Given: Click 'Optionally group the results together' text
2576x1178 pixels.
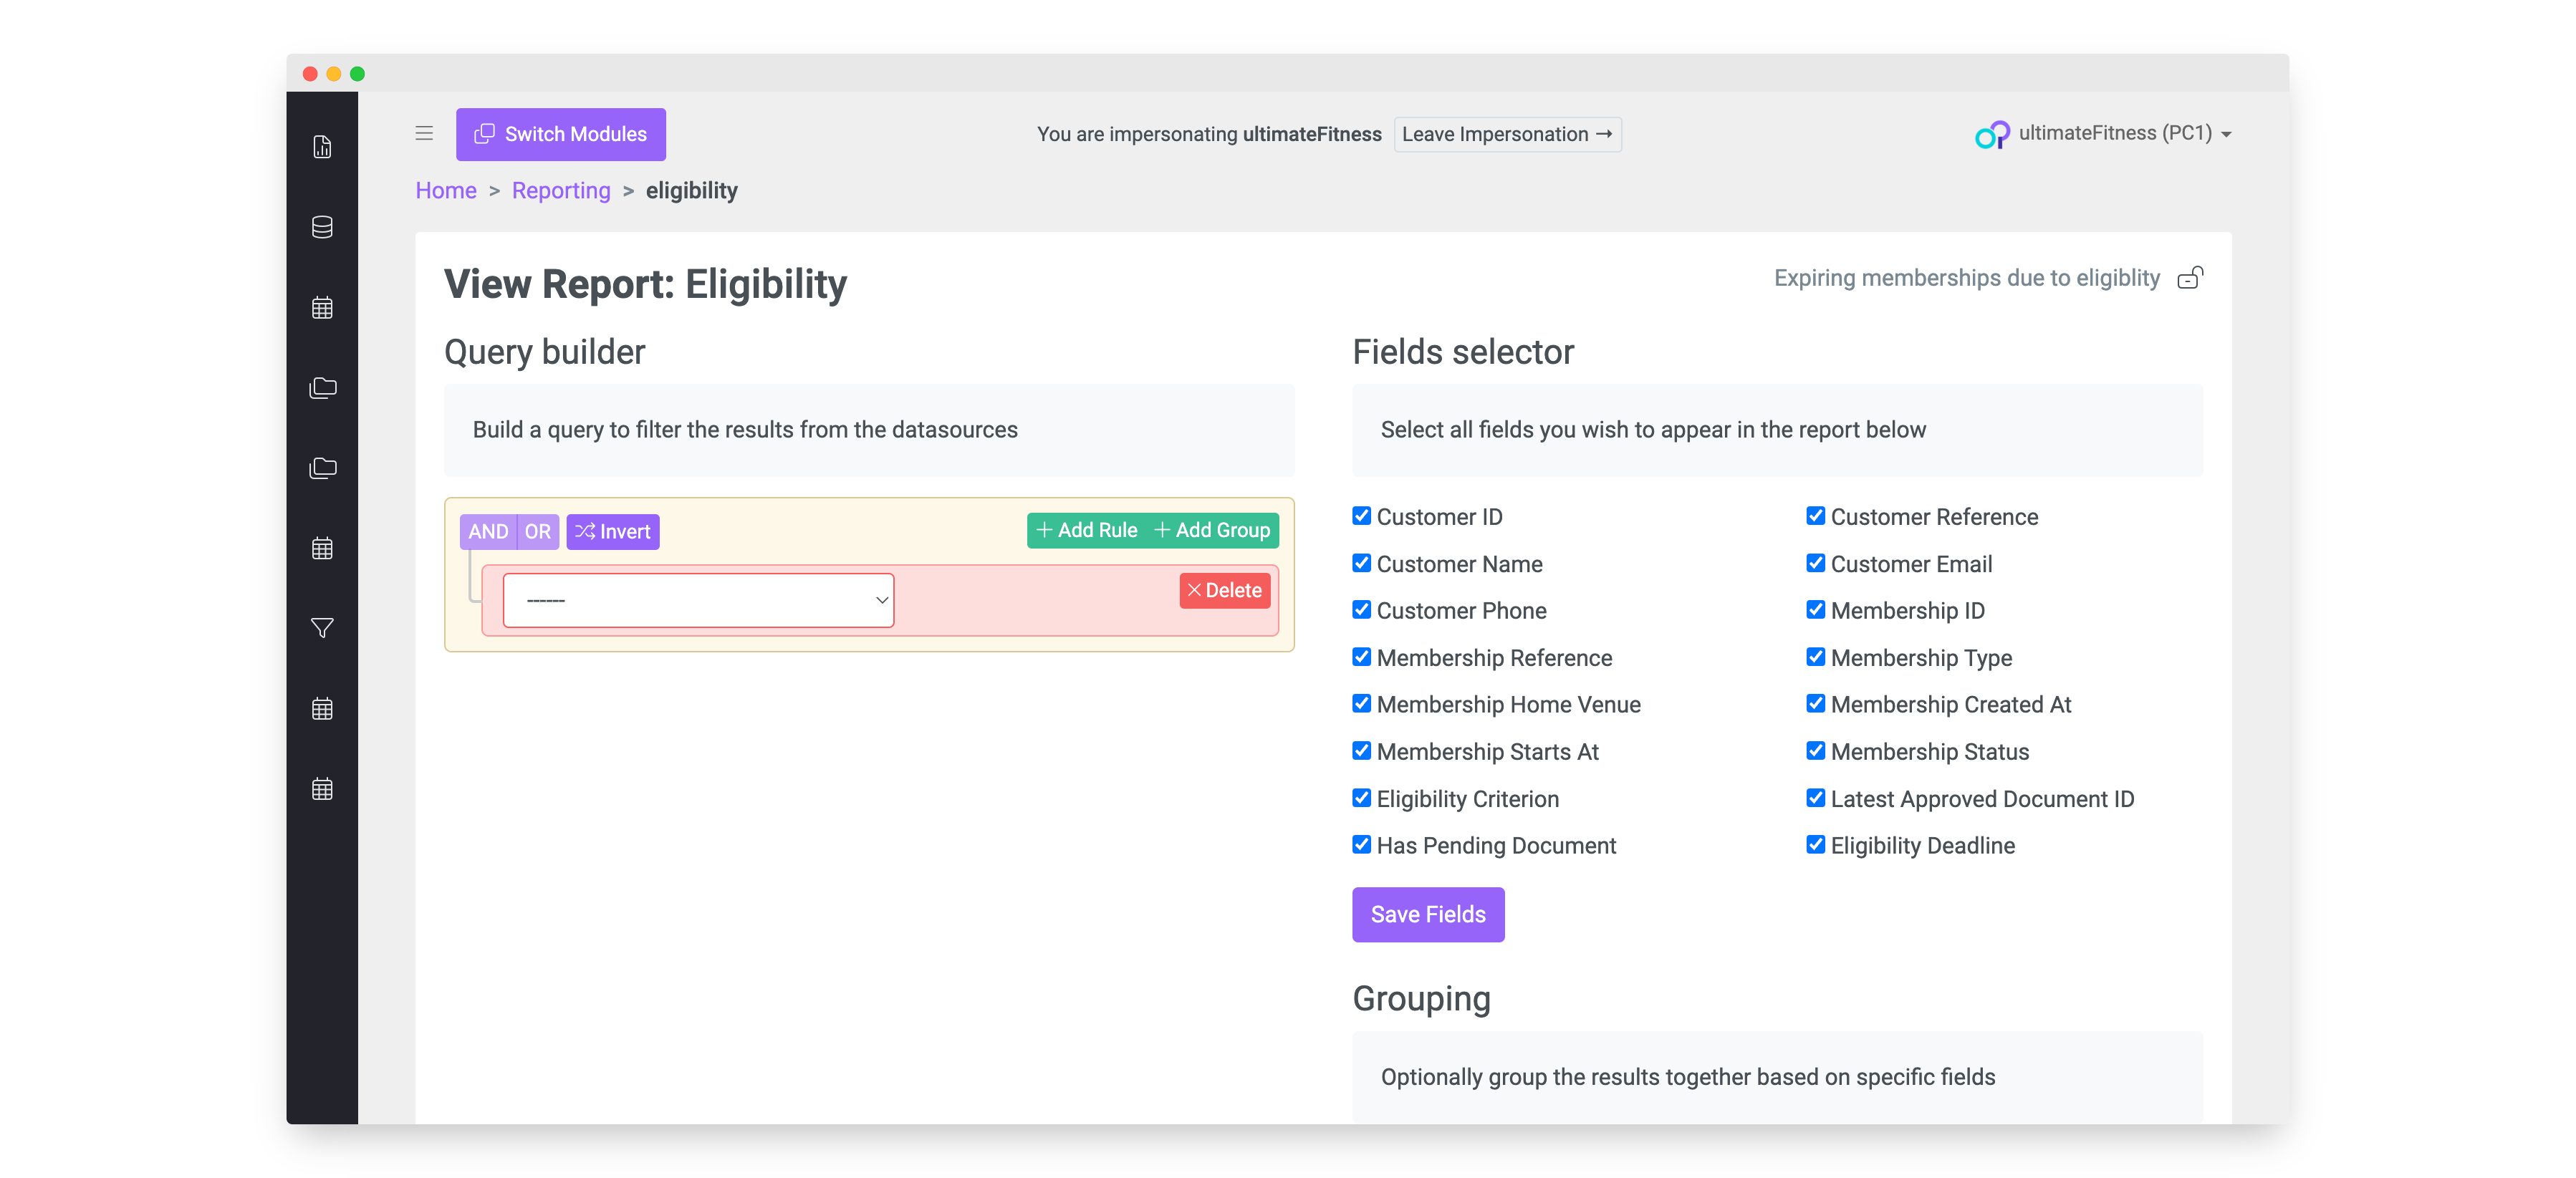Looking at the screenshot, I should (1688, 1077).
